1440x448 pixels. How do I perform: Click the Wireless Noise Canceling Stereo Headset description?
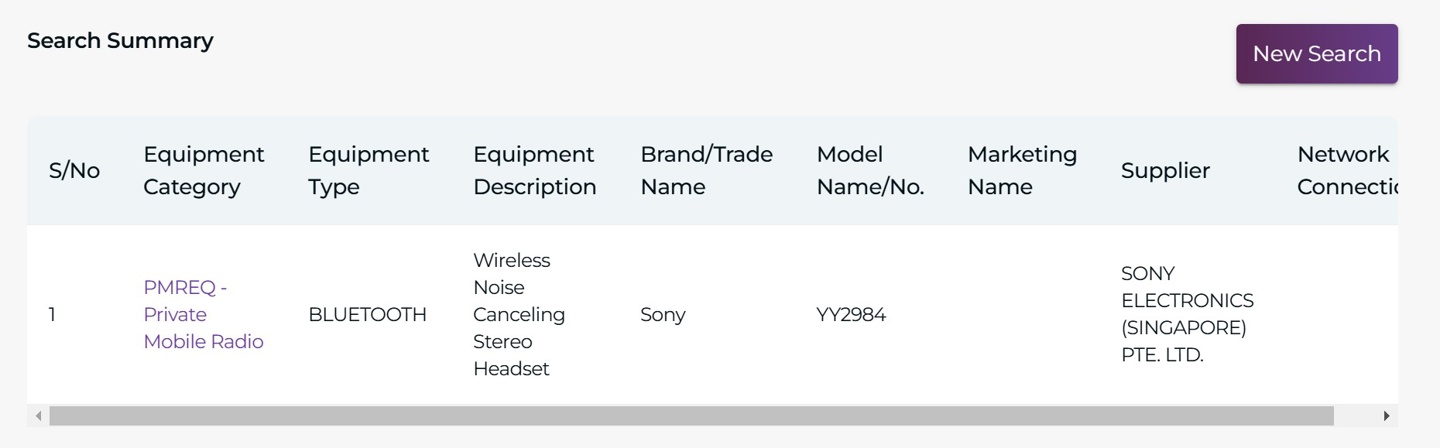519,314
